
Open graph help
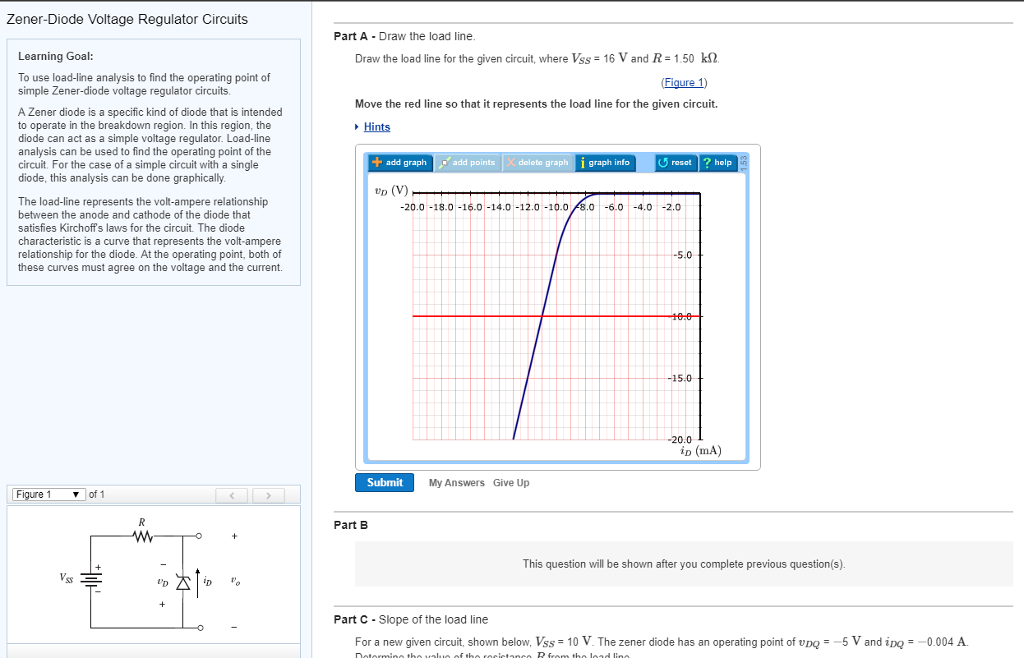coord(717,162)
